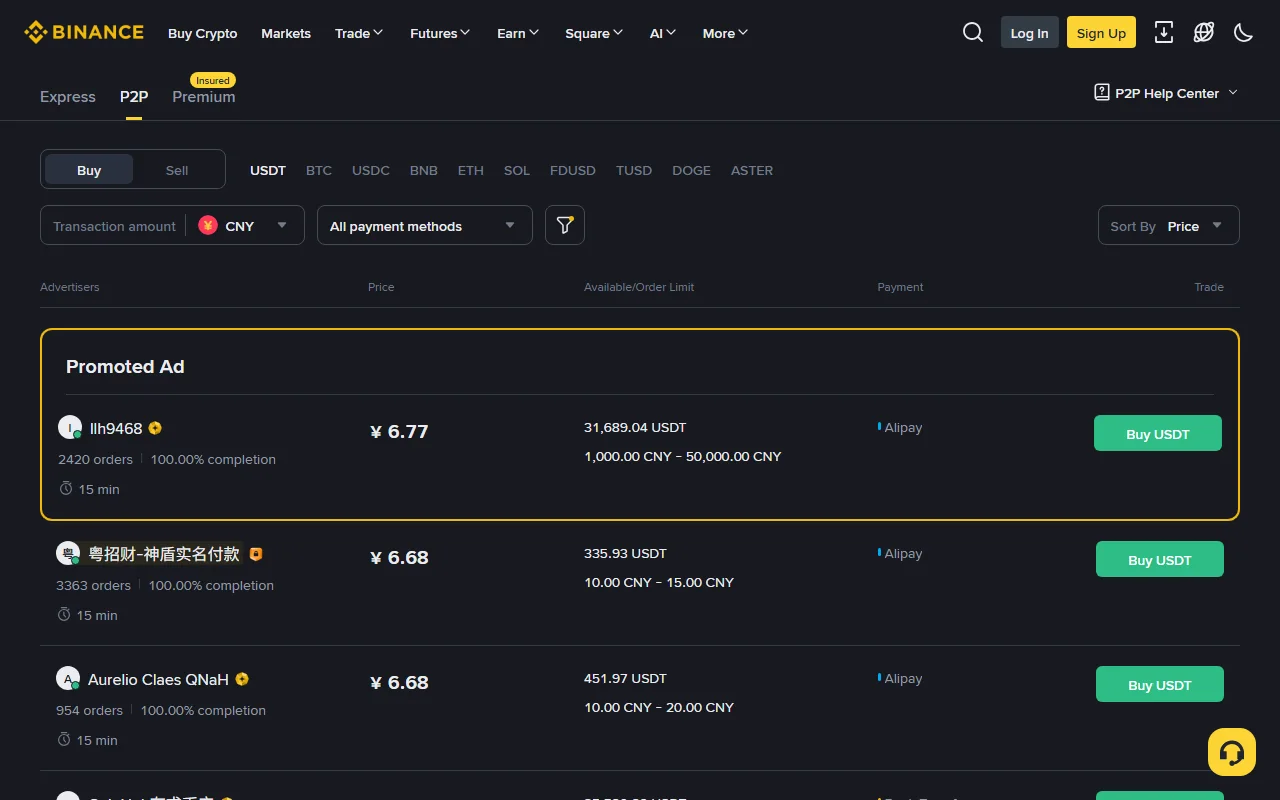Select the FDUSD crypto tab
Viewport: 1280px width, 800px height.
tap(573, 170)
